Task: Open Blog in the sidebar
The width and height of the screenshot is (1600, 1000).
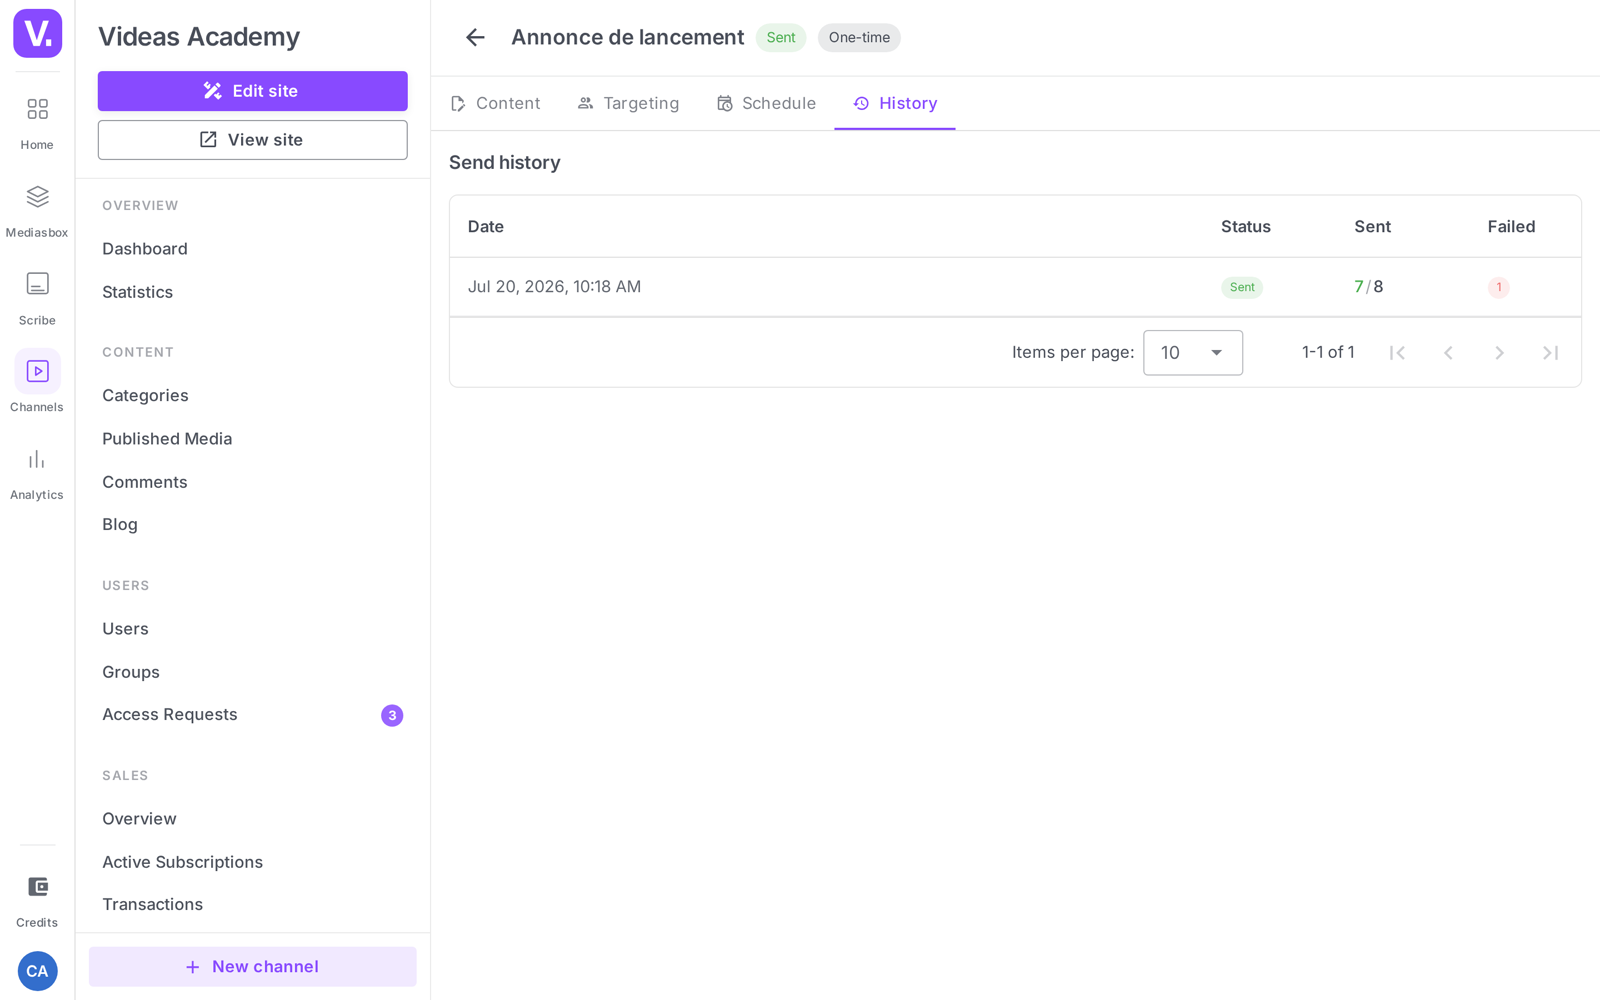Action: (120, 525)
